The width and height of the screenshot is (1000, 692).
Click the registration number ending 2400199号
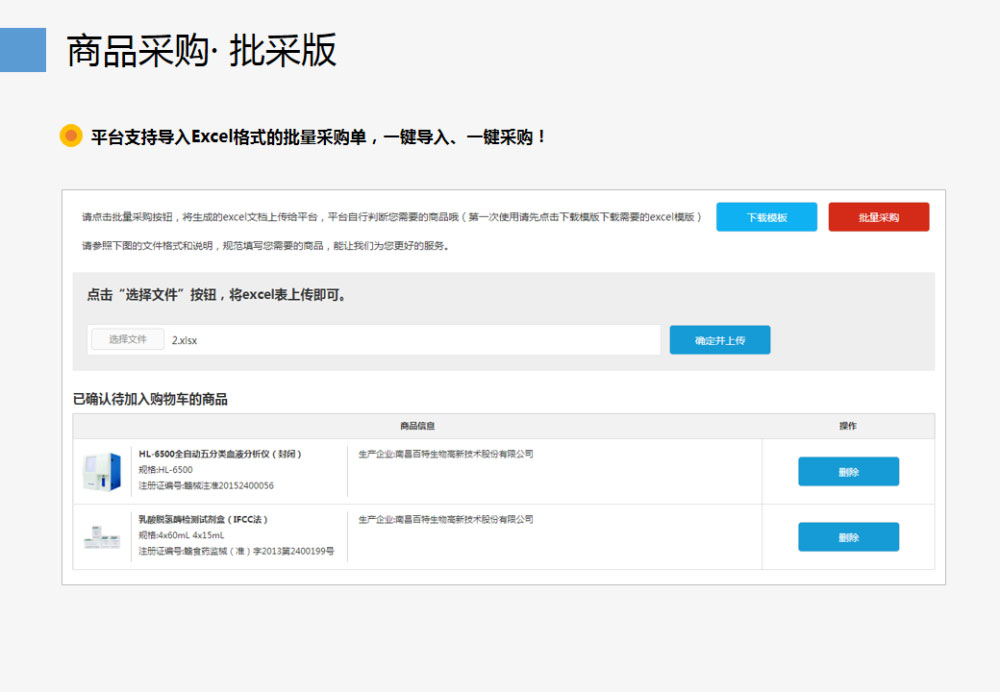tap(236, 552)
